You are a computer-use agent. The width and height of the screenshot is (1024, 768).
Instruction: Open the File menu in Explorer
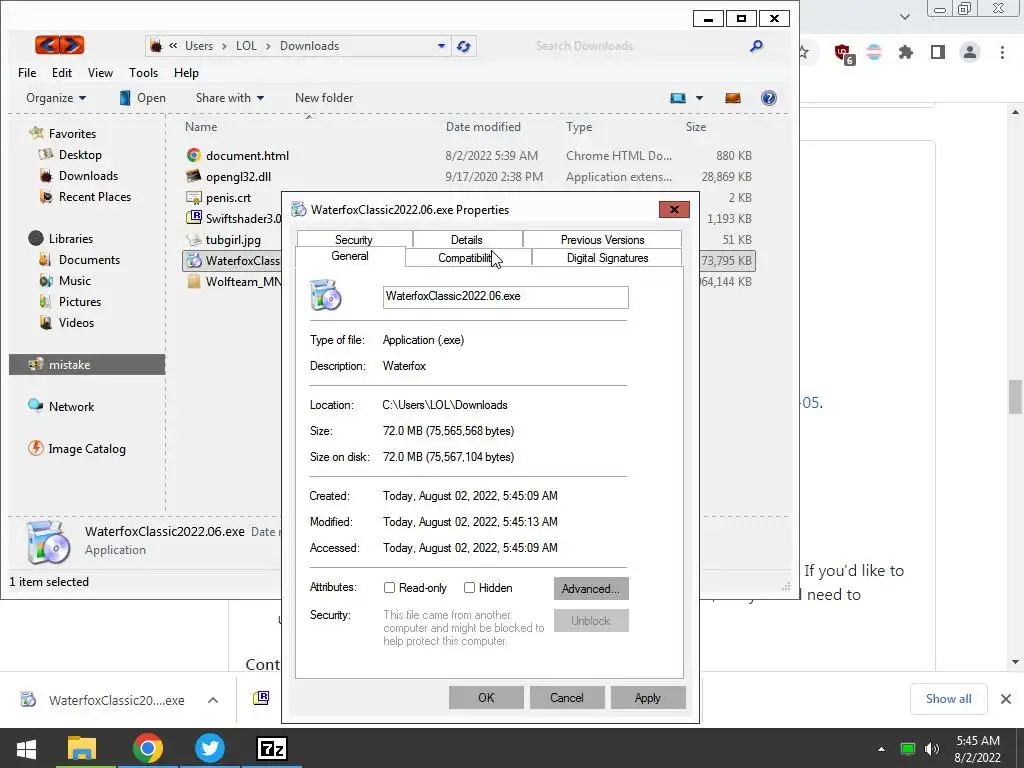click(x=27, y=72)
